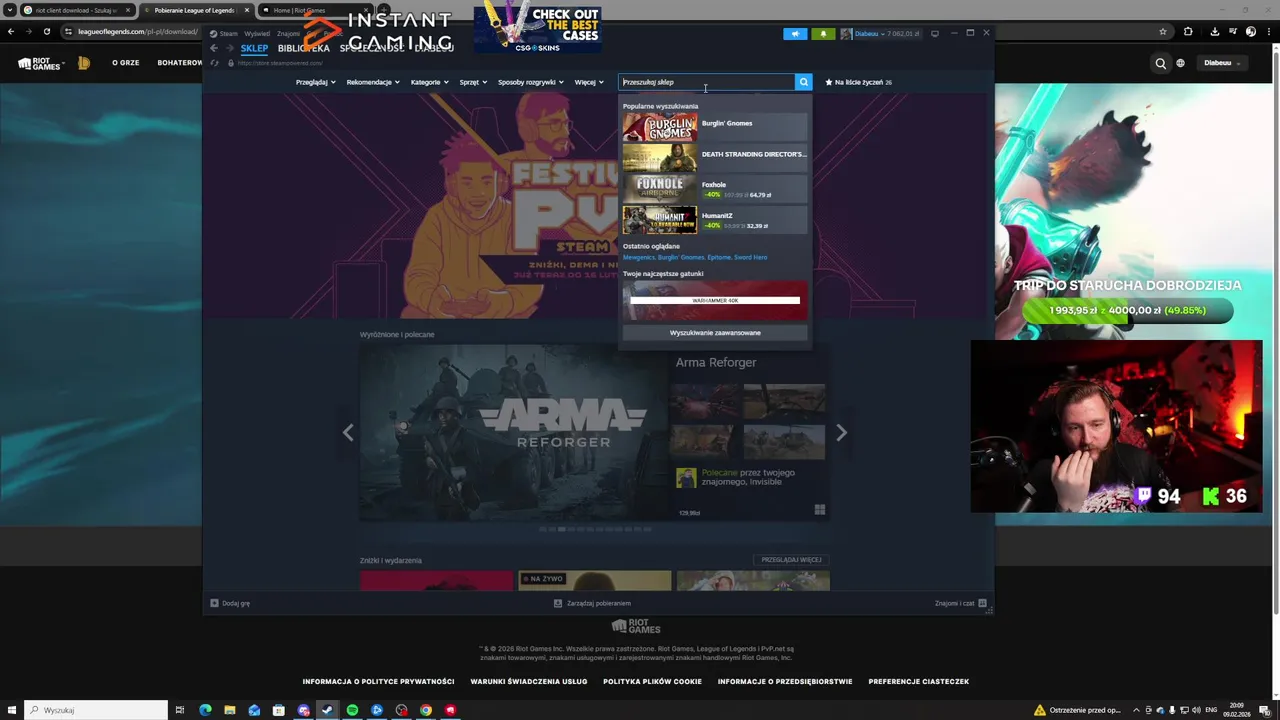The width and height of the screenshot is (1280, 720).
Task: Open Chrome tab search dropdown arrow
Action: tap(10, 10)
